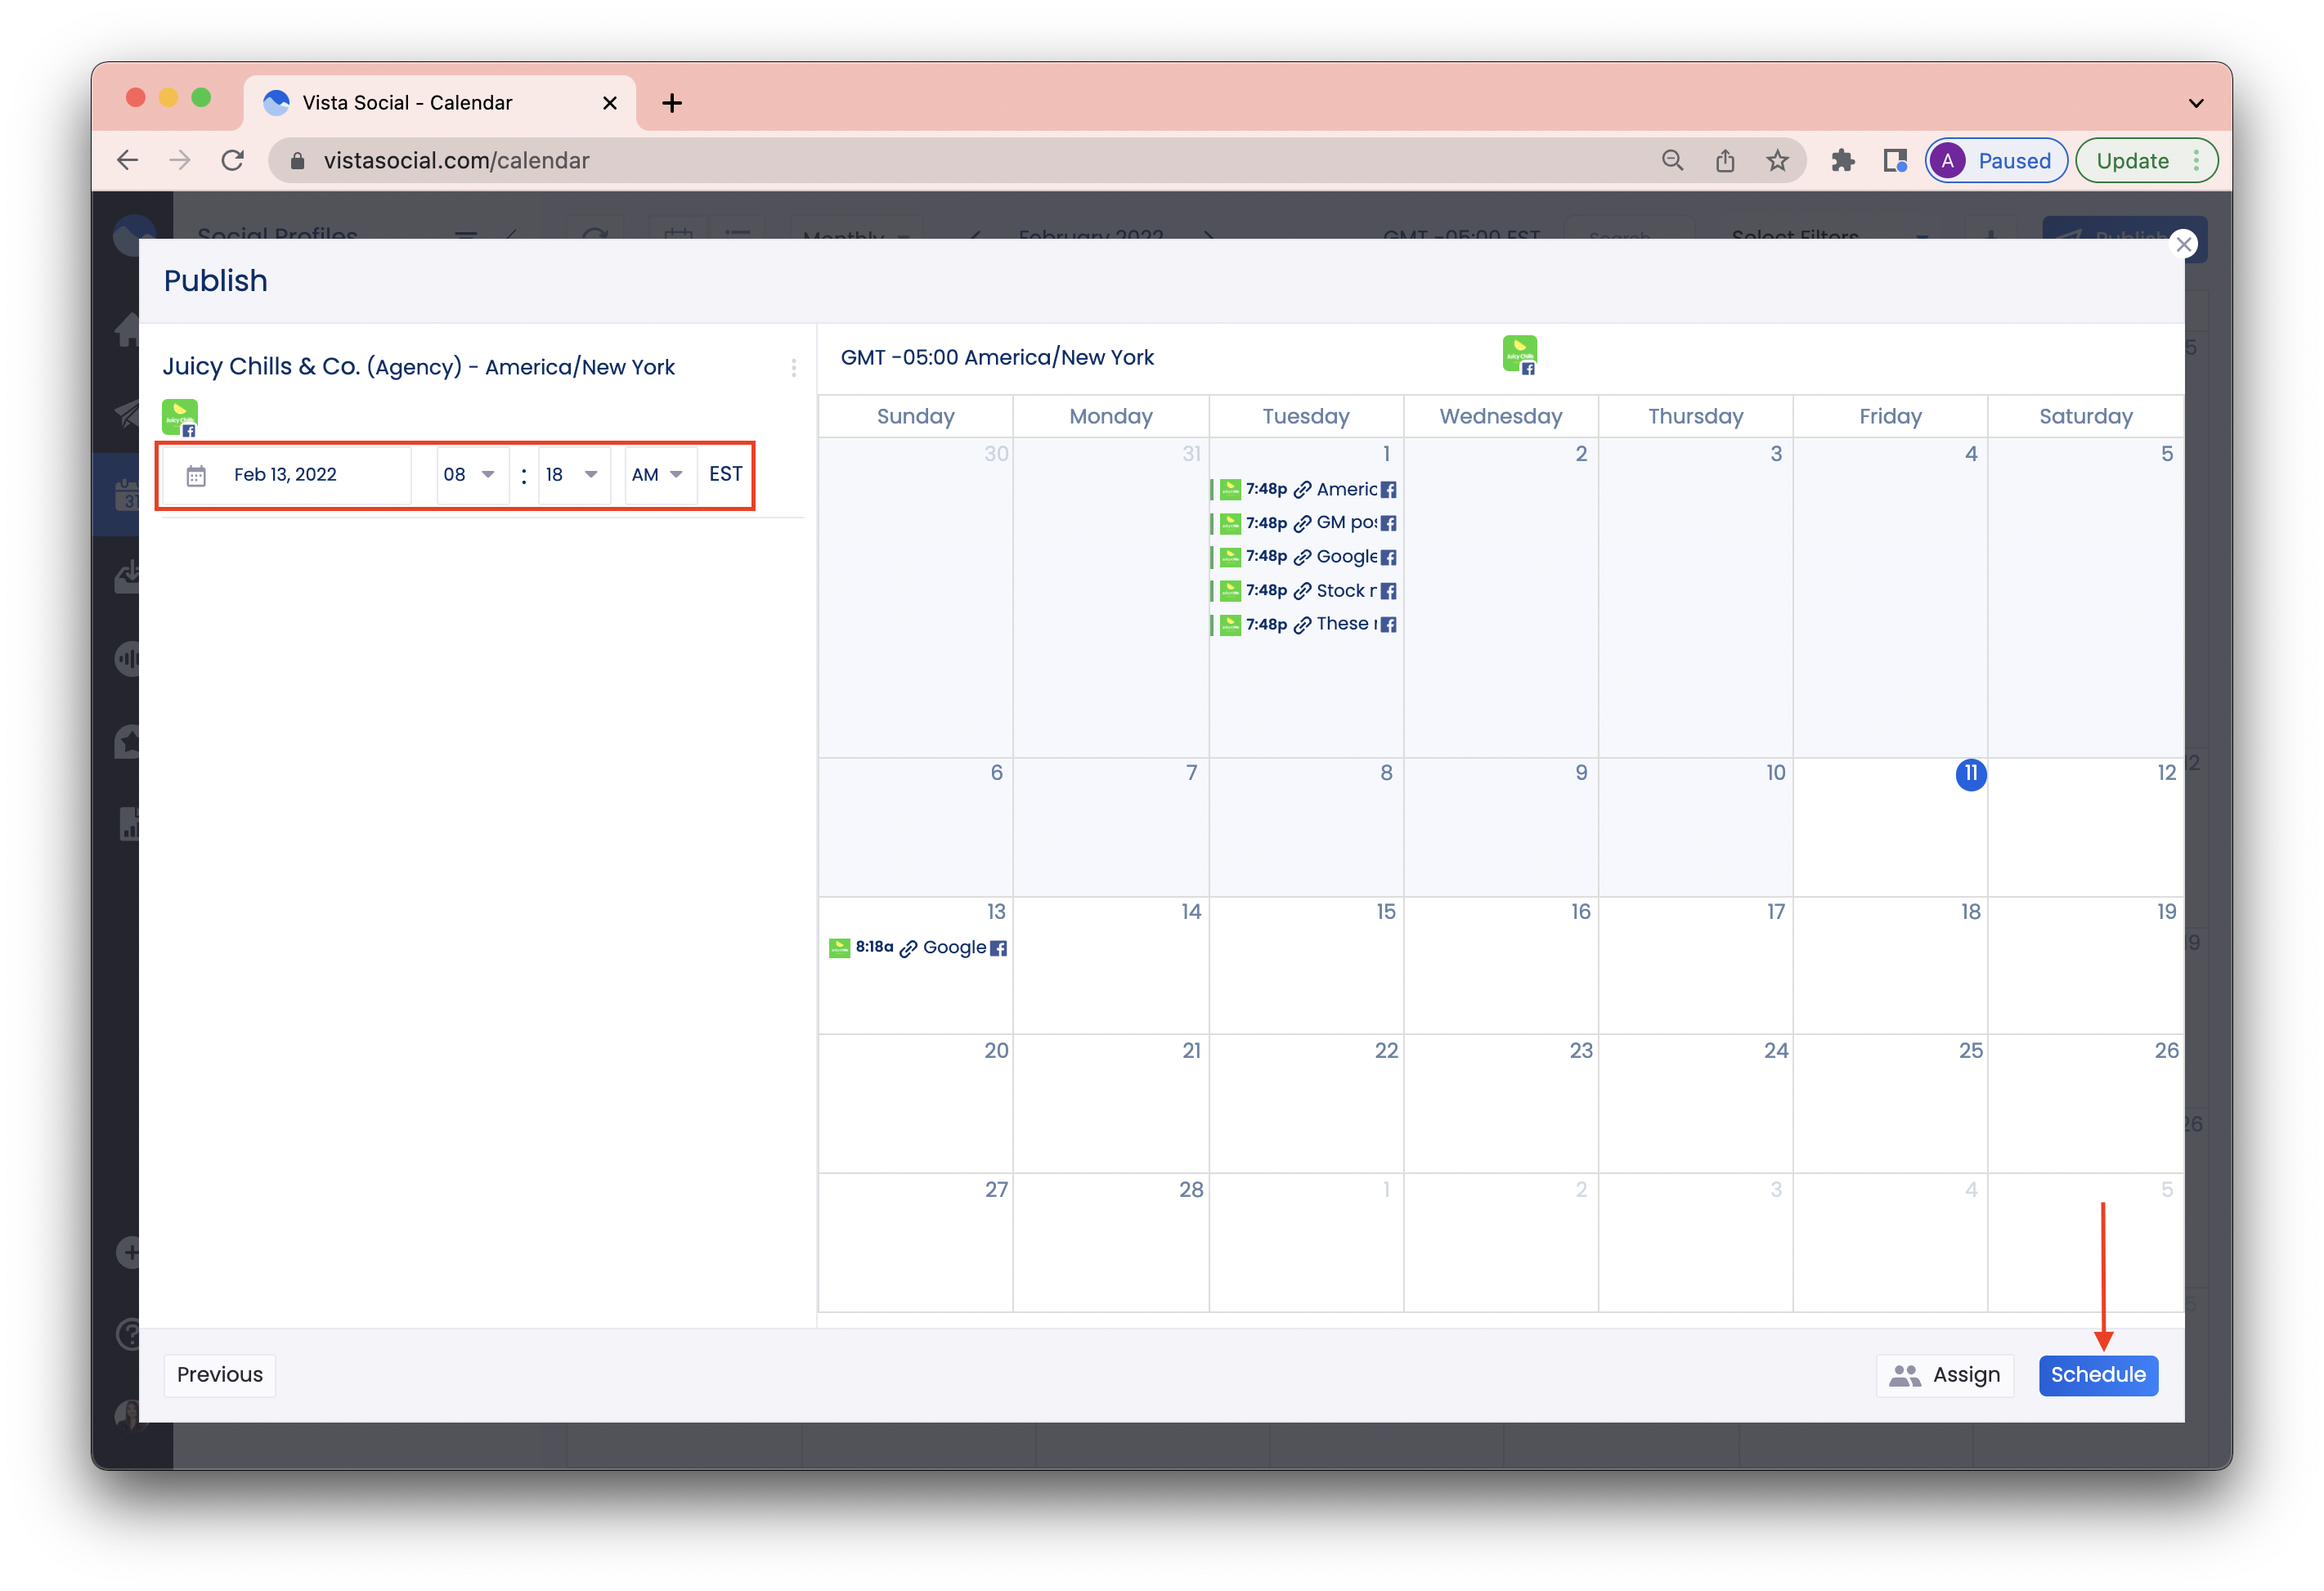Click the Chrome Update button
This screenshot has width=2324, height=1591.
tap(2146, 160)
